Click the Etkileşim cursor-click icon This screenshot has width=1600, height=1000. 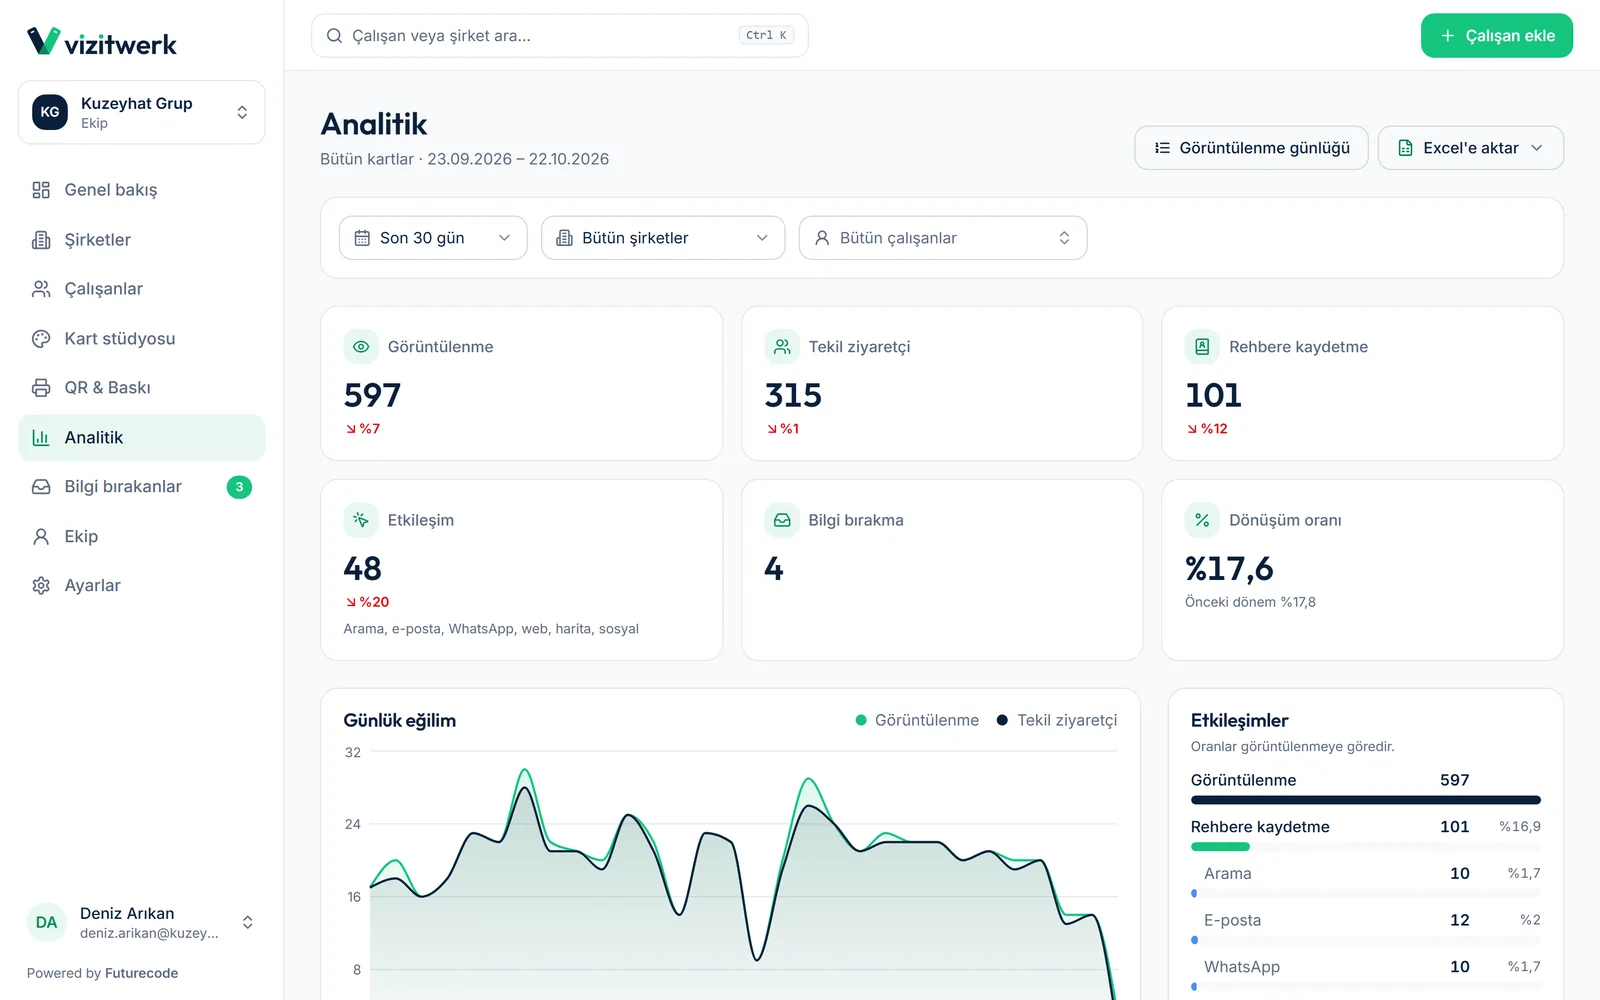coord(361,520)
